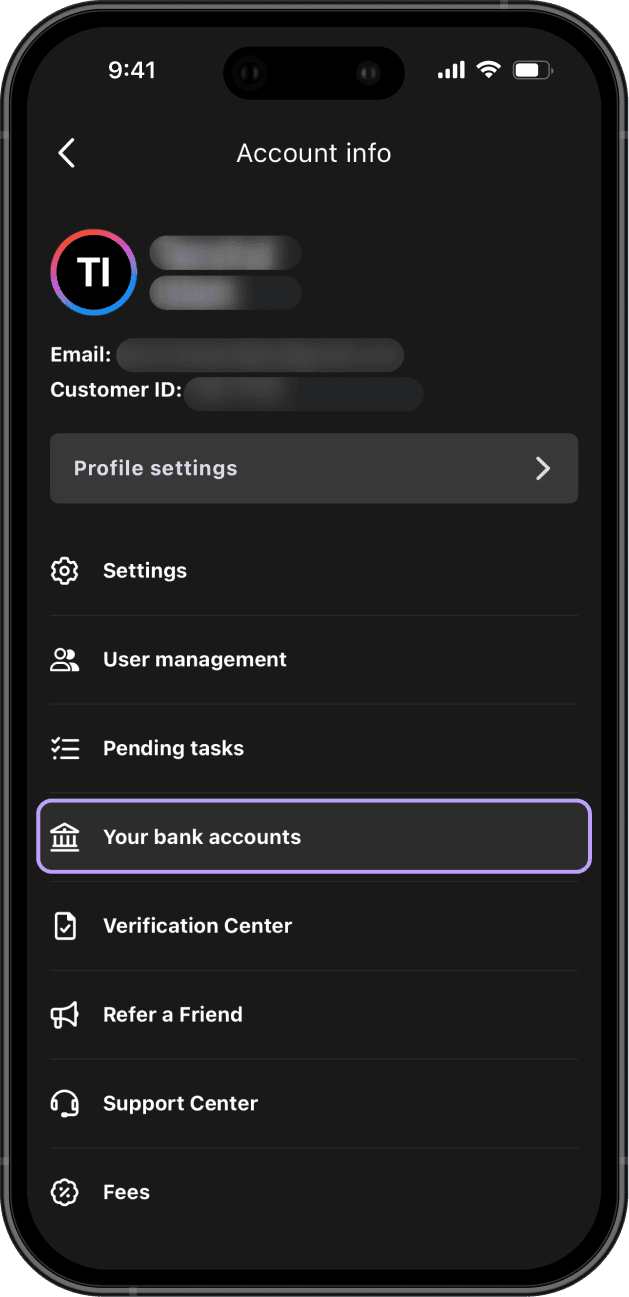This screenshot has height=1297, width=629.
Task: Open the Settings menu item
Action: tap(314, 571)
